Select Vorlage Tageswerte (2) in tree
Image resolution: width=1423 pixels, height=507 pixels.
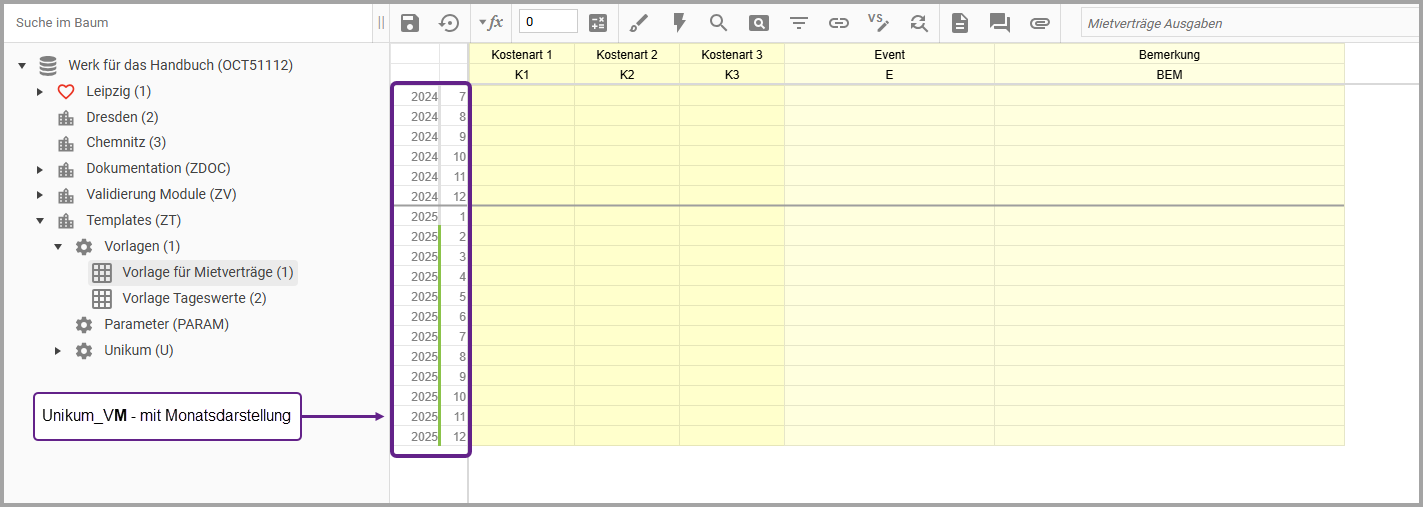click(x=194, y=298)
